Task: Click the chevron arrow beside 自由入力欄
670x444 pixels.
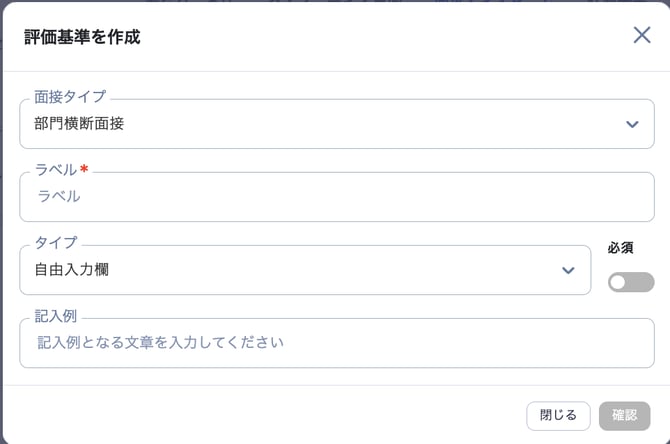Action: coord(568,270)
